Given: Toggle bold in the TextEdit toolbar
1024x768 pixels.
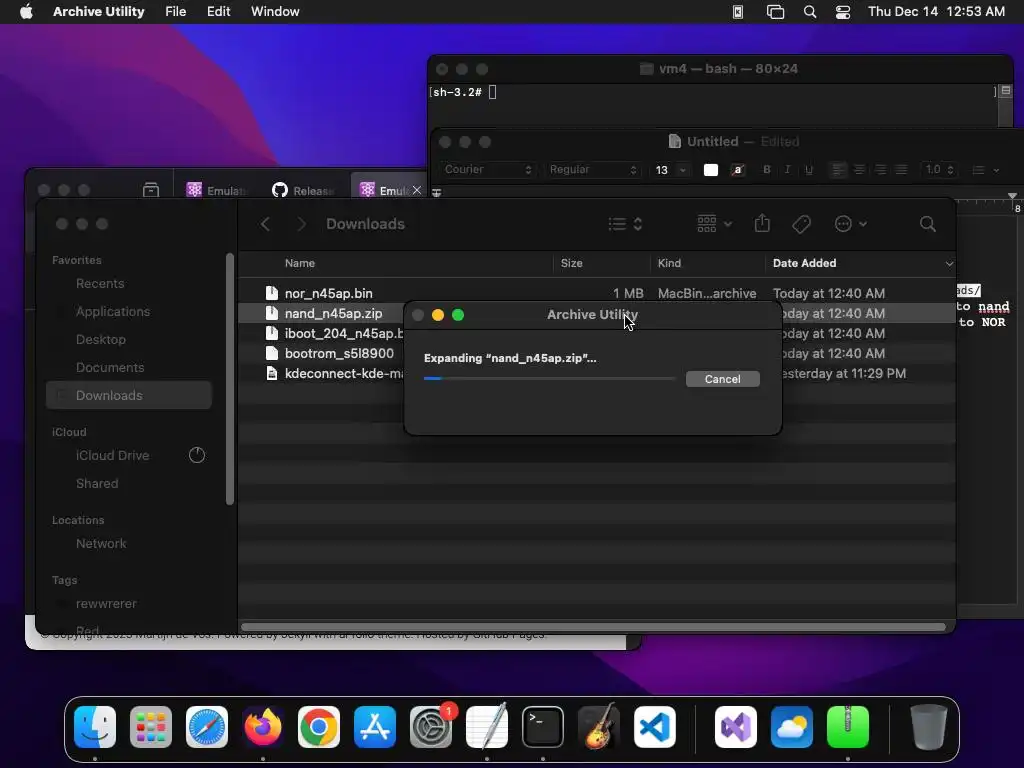Looking at the screenshot, I should [x=767, y=170].
